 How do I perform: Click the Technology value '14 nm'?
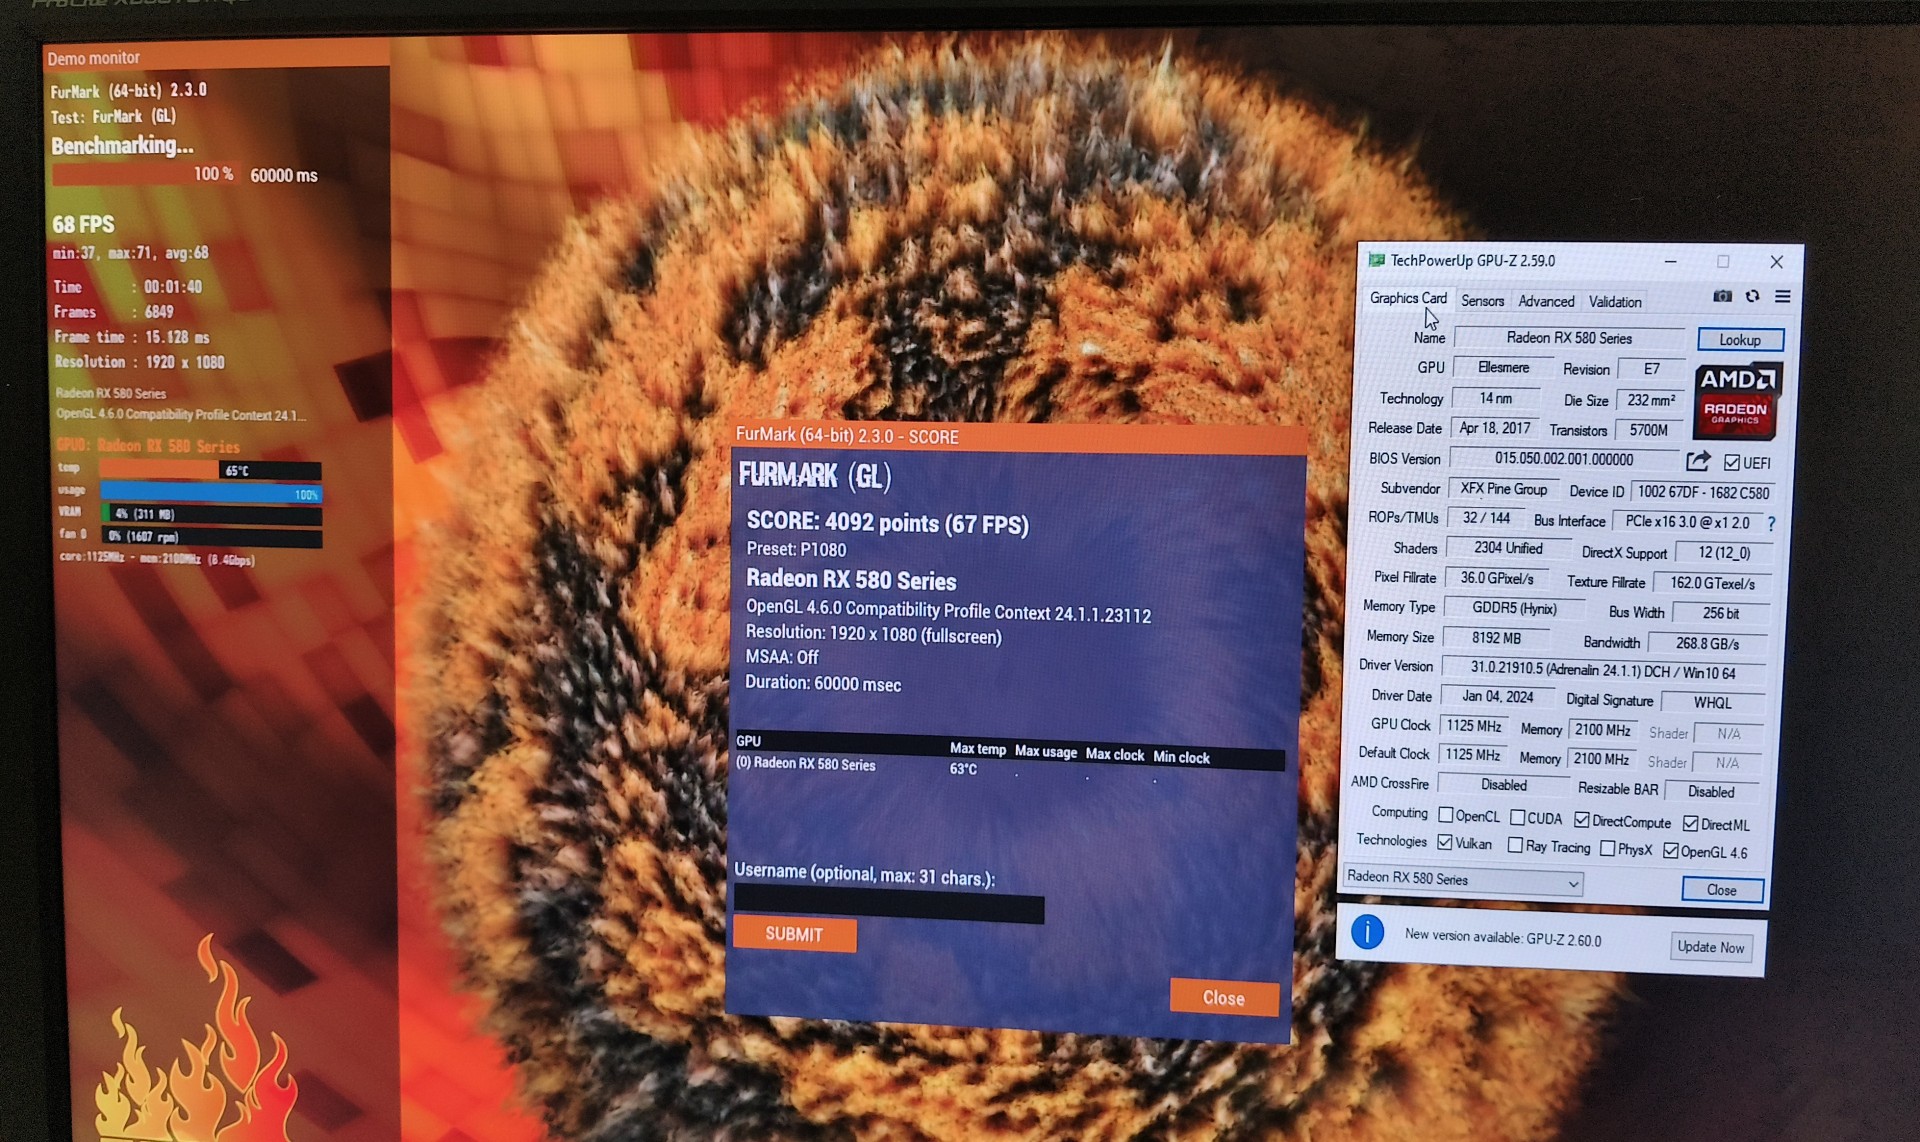coord(1495,398)
